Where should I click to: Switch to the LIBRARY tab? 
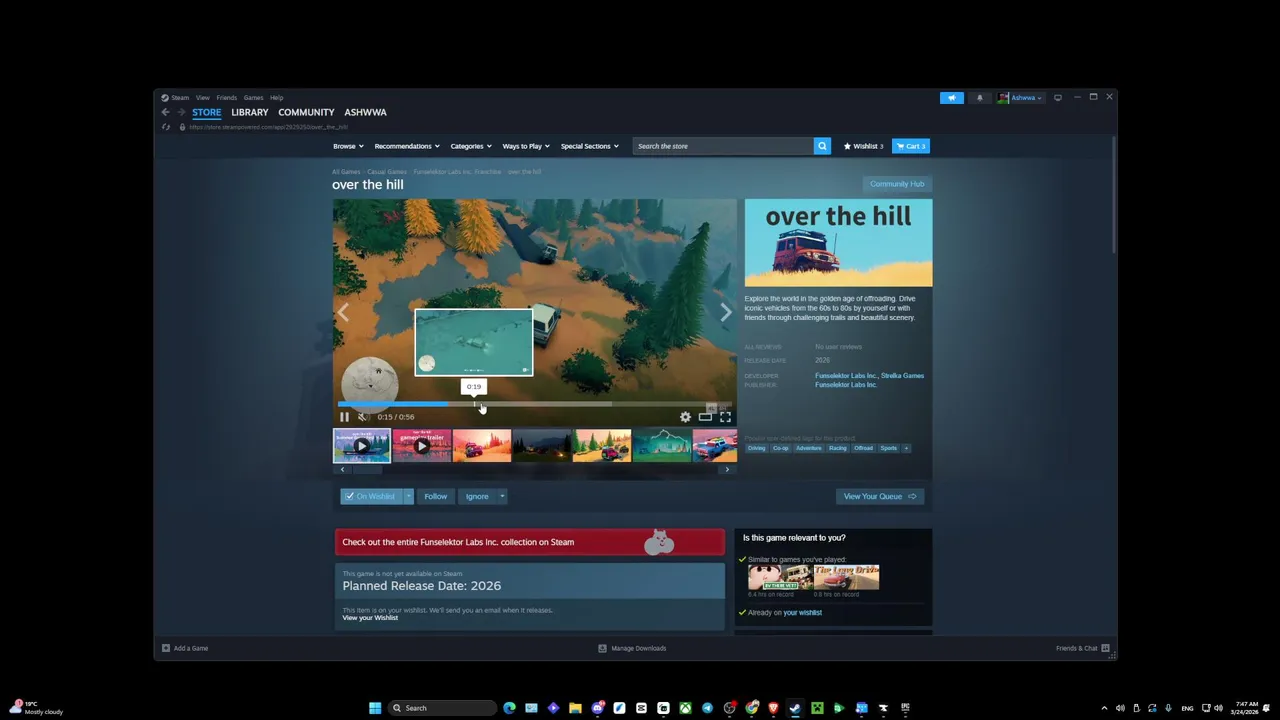(250, 112)
